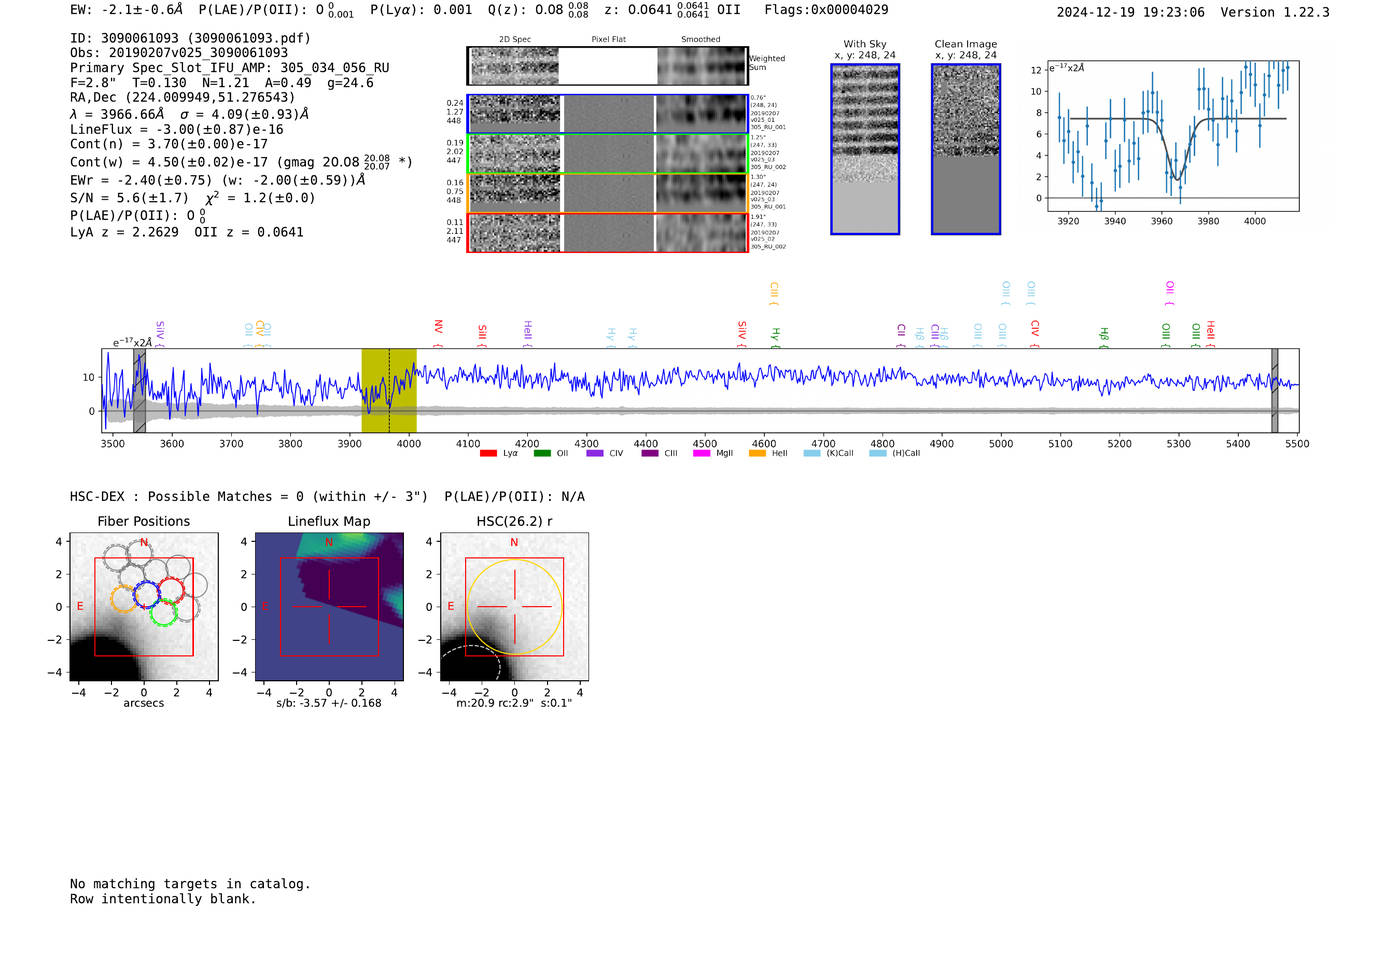Click the orange dashed fiber circle

124,598
